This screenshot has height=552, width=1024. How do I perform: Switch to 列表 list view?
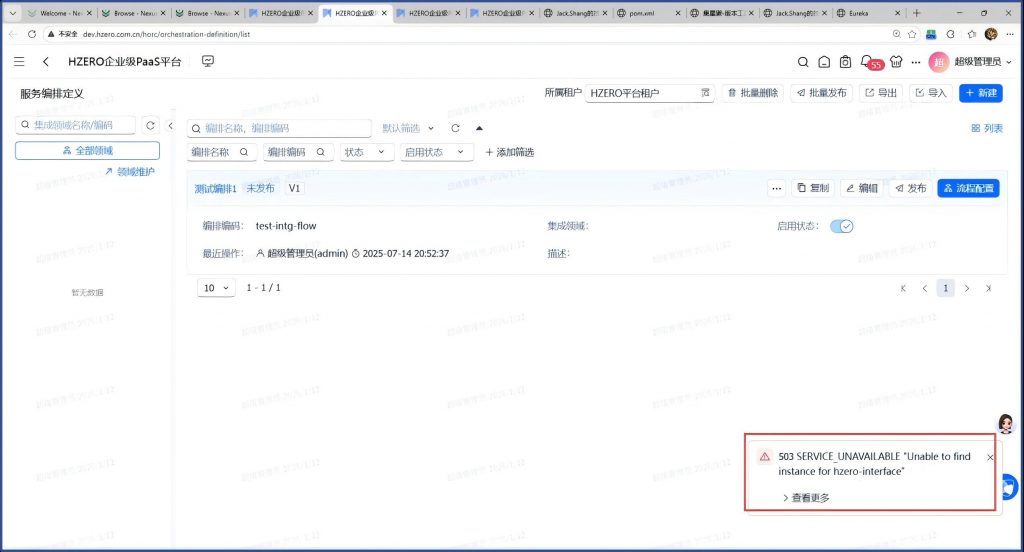(x=986, y=129)
